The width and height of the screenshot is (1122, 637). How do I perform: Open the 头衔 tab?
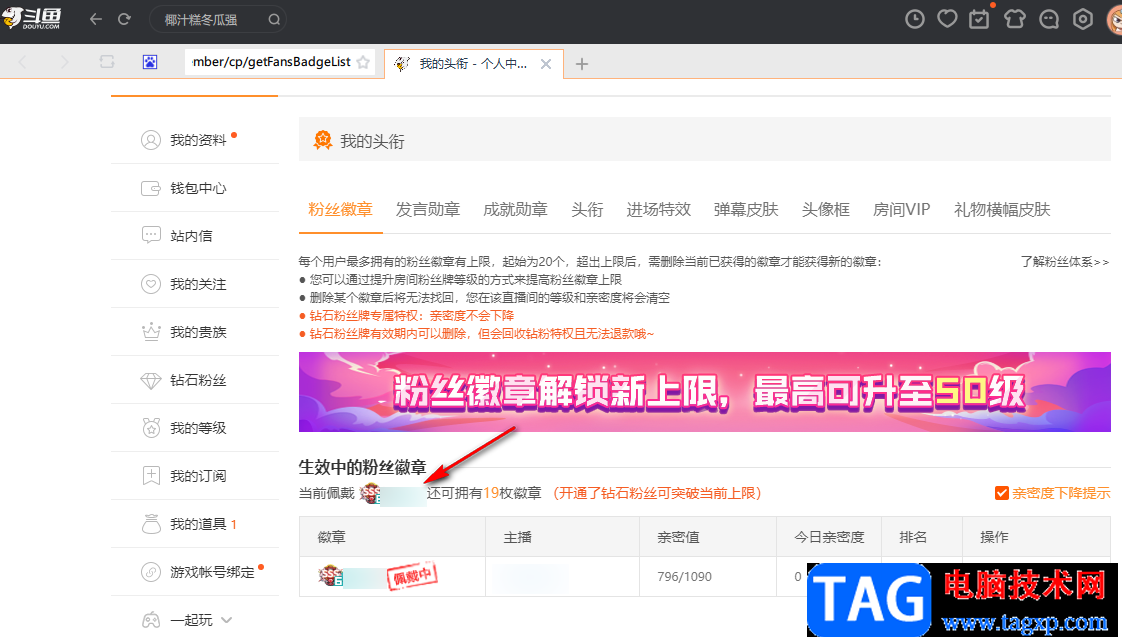[587, 210]
